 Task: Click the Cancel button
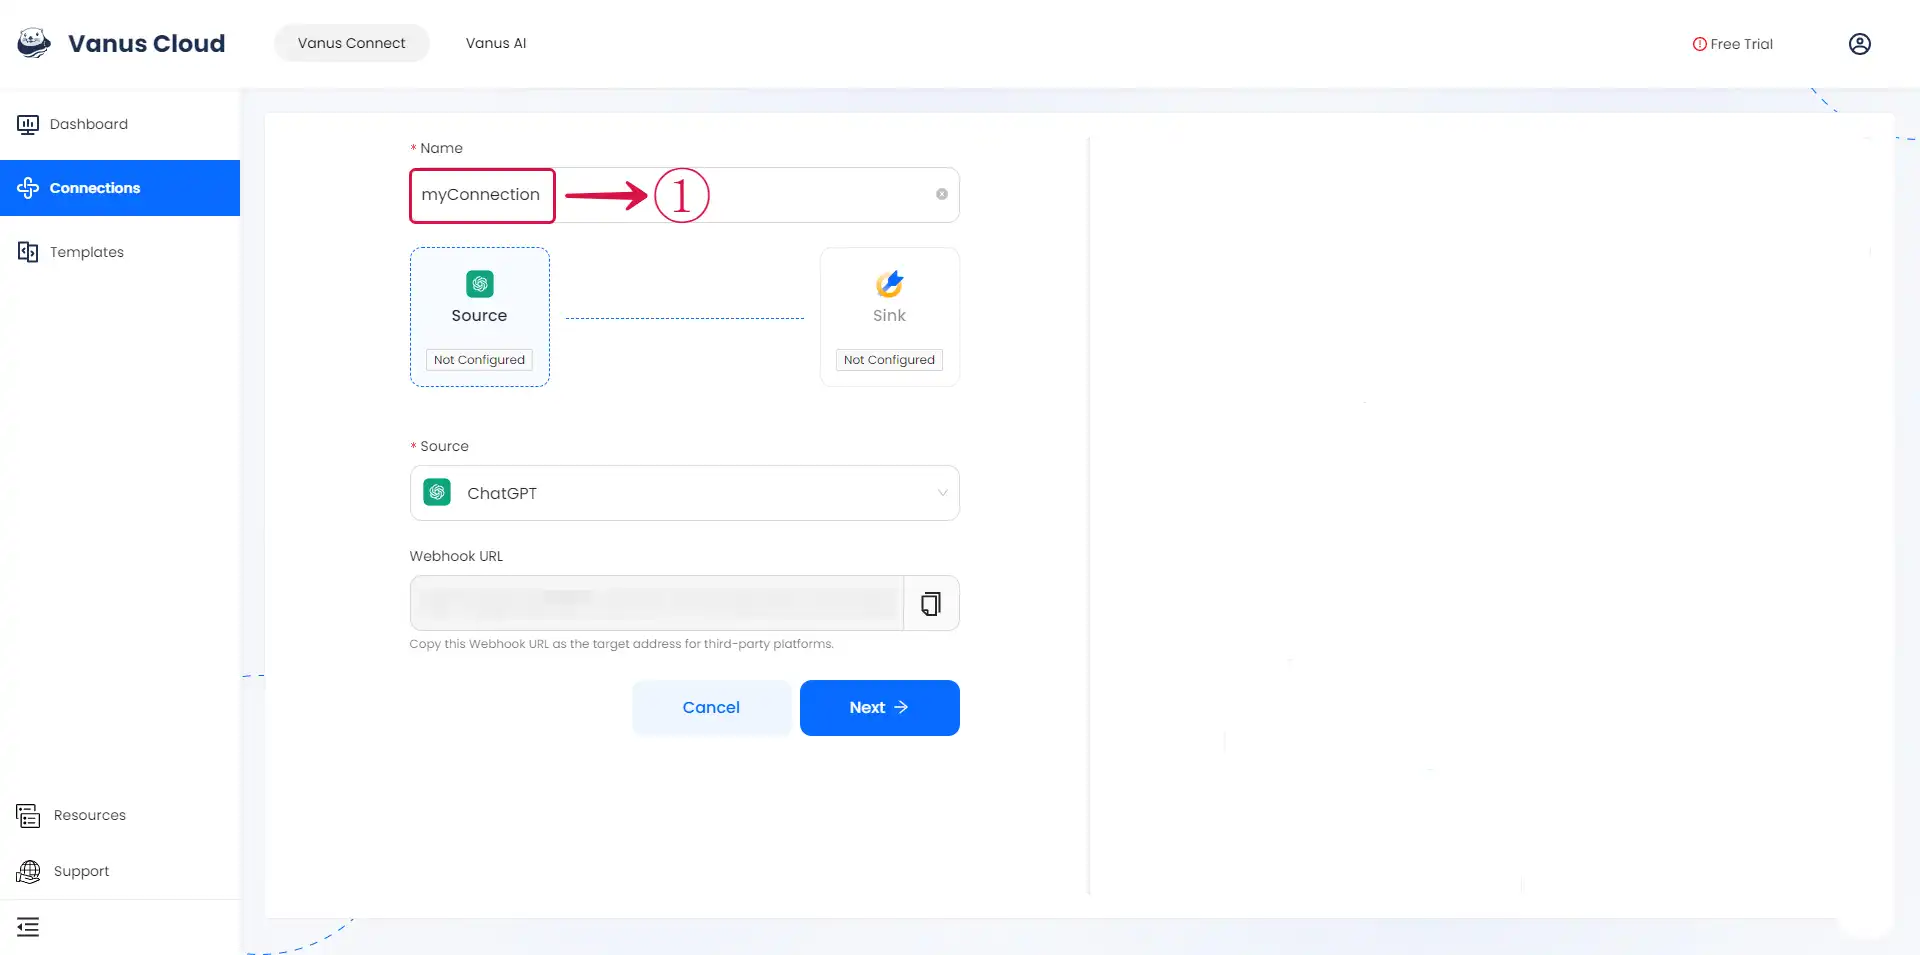pos(711,708)
